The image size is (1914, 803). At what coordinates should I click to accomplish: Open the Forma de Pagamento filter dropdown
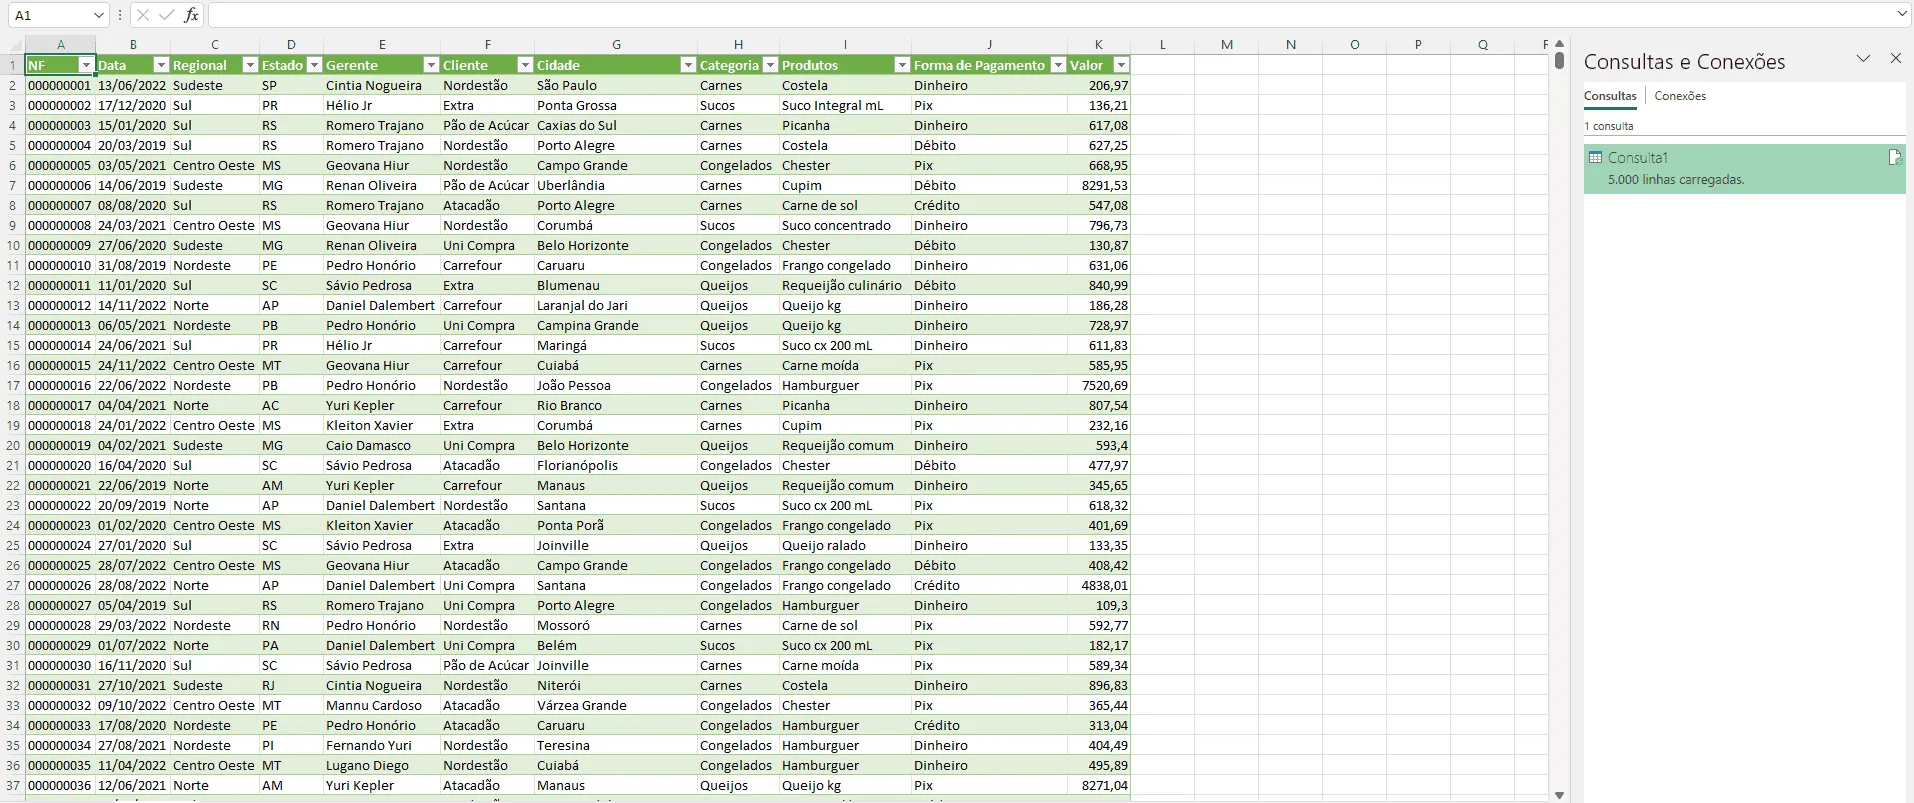1058,65
